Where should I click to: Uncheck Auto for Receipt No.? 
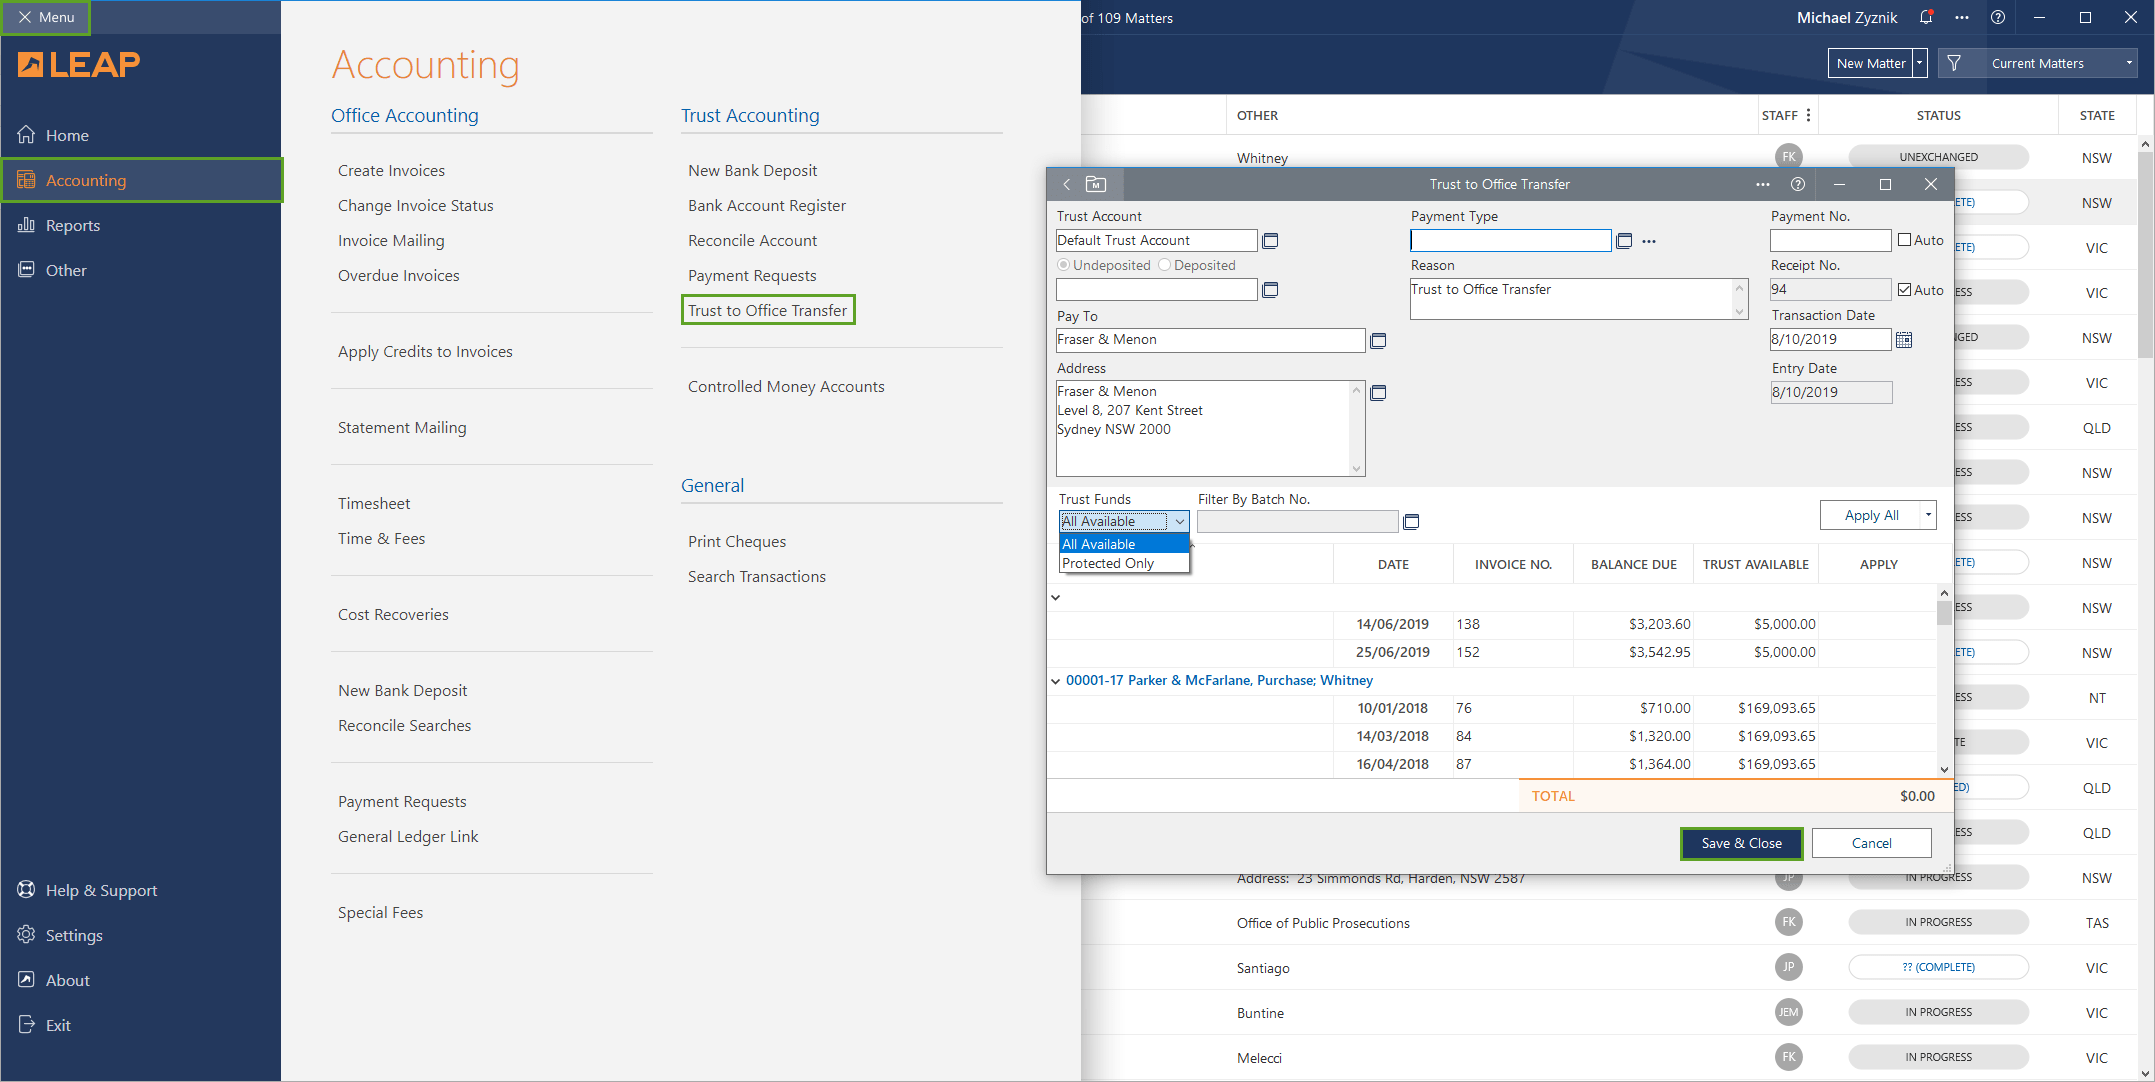click(x=1904, y=290)
